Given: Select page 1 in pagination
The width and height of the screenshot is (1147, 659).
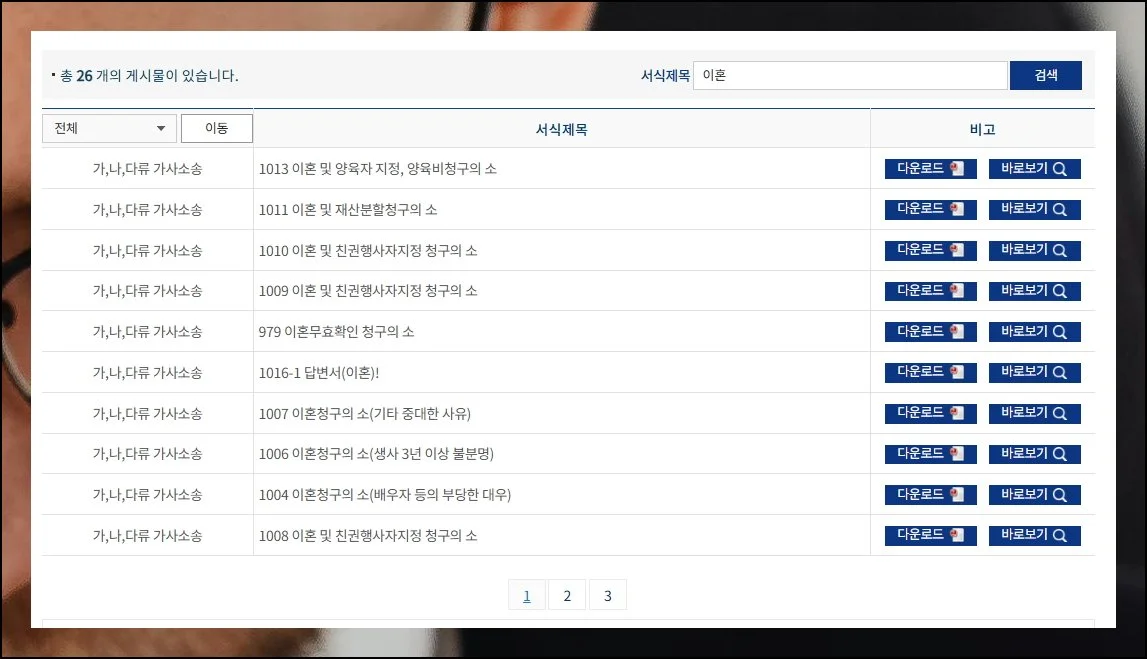Looking at the screenshot, I should 527,596.
